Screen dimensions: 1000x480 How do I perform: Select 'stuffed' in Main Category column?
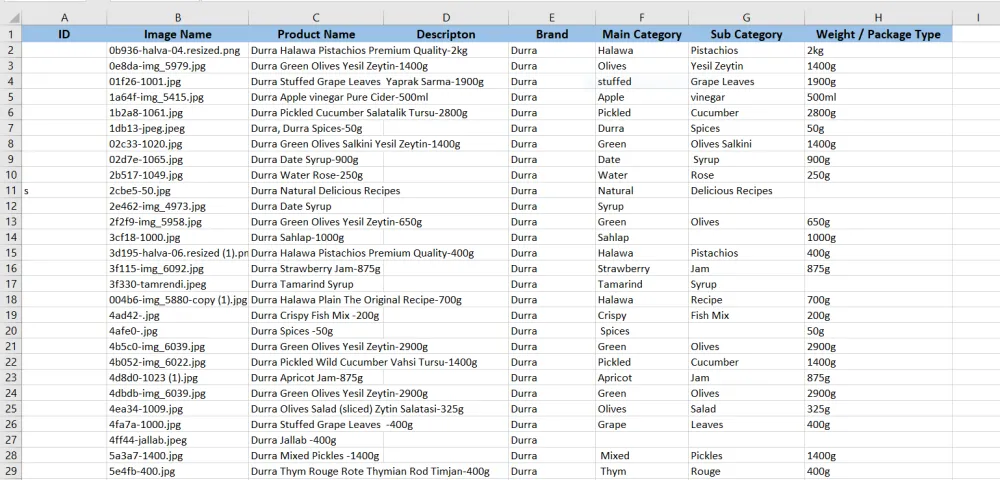[x=642, y=82]
